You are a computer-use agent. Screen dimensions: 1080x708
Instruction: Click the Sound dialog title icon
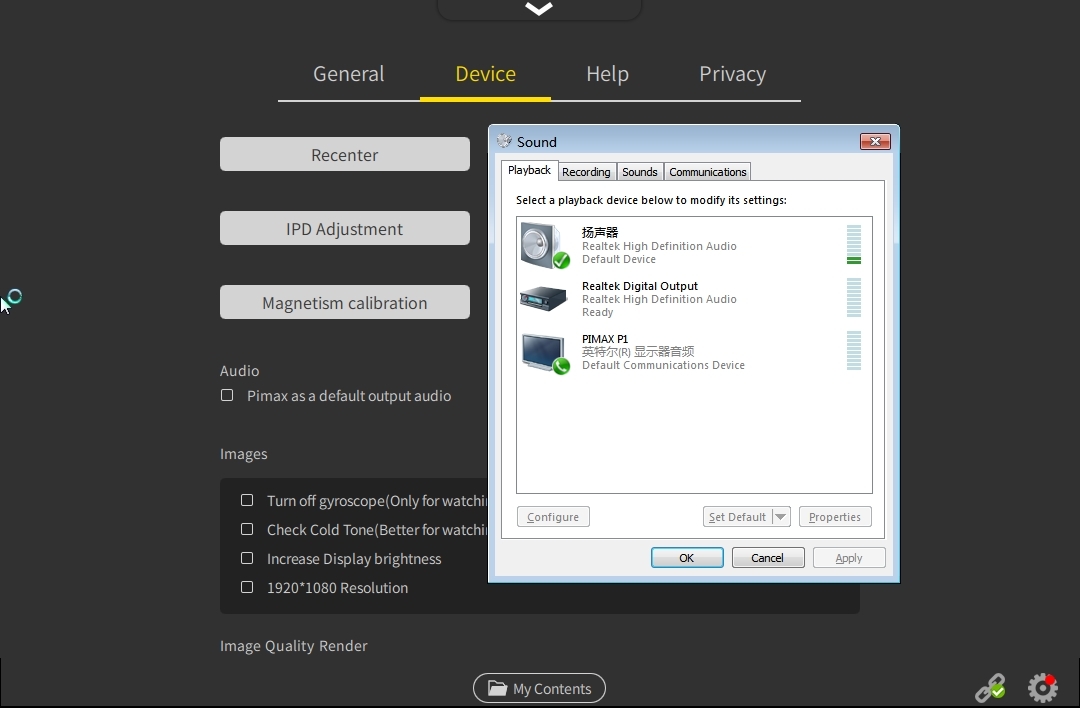504,141
